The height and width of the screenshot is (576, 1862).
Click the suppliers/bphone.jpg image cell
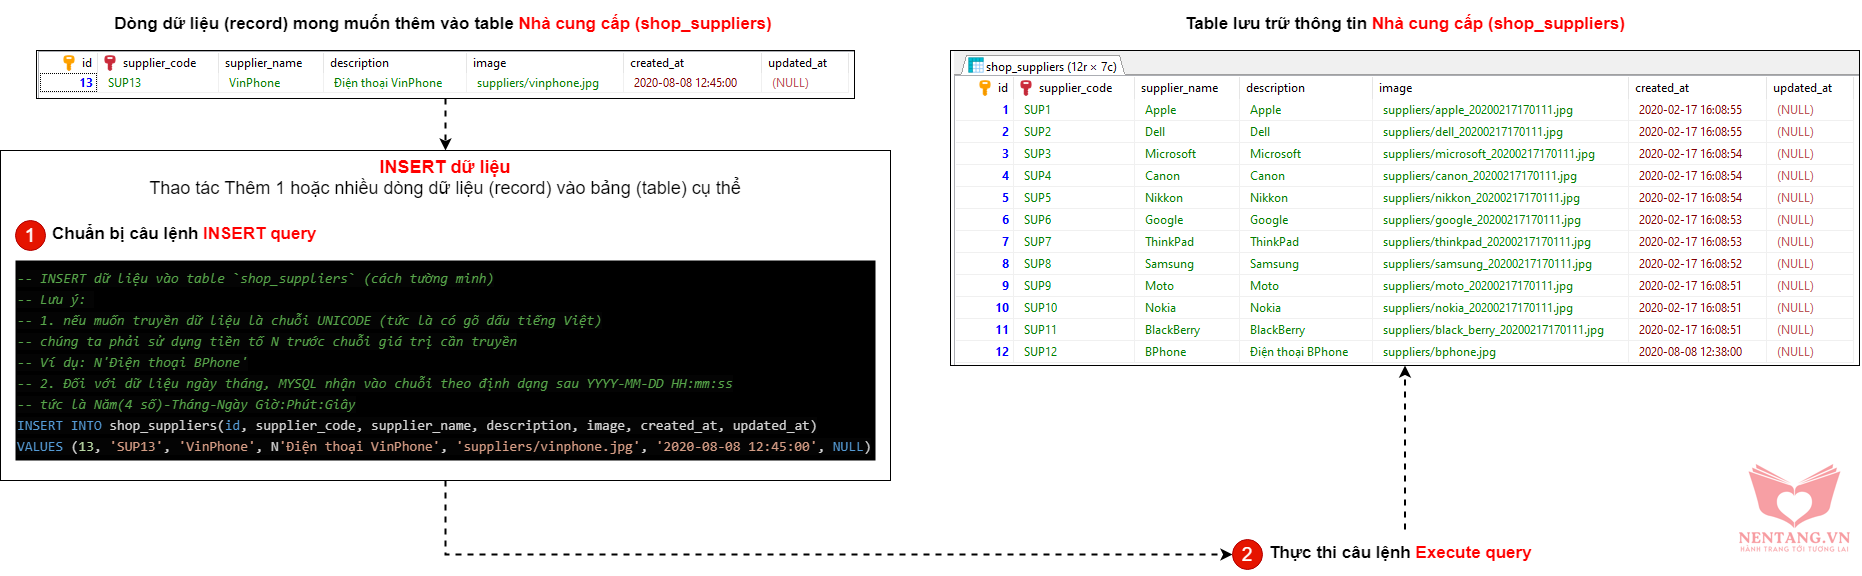pos(1439,352)
